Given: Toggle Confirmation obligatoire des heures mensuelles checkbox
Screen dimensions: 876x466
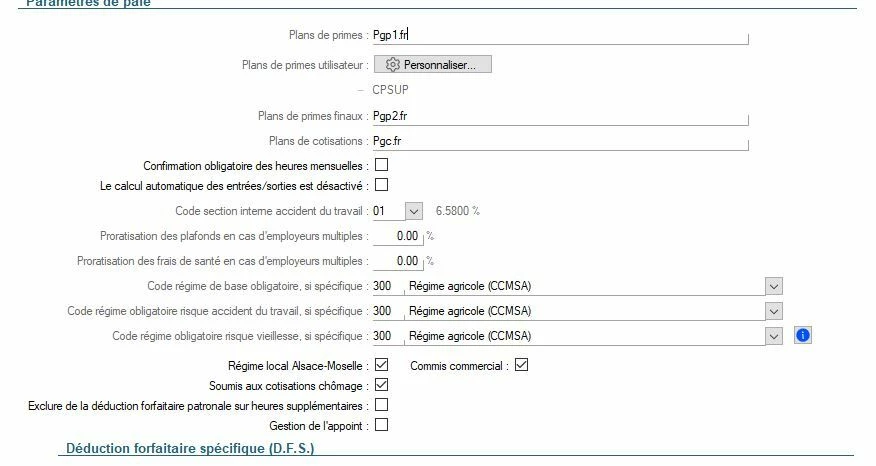Looking at the screenshot, I should click(x=381, y=164).
